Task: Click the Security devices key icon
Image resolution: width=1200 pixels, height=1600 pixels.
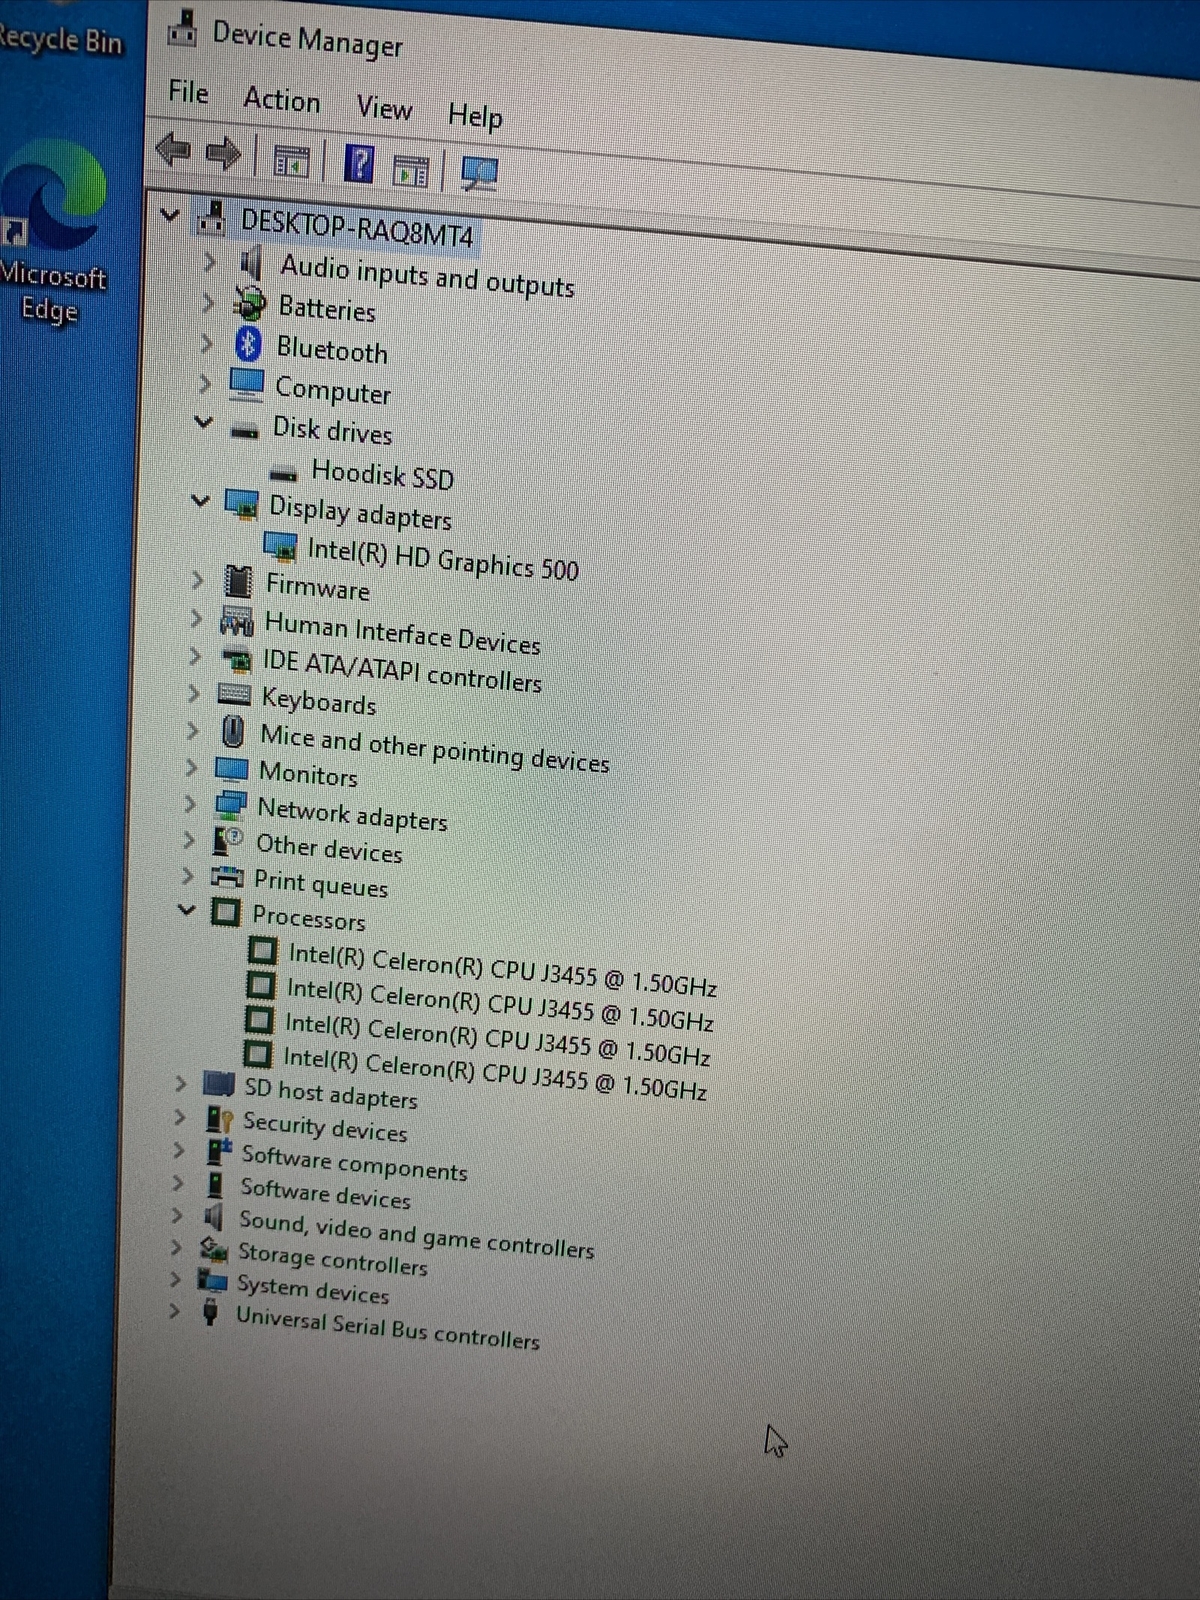Action: [219, 1119]
